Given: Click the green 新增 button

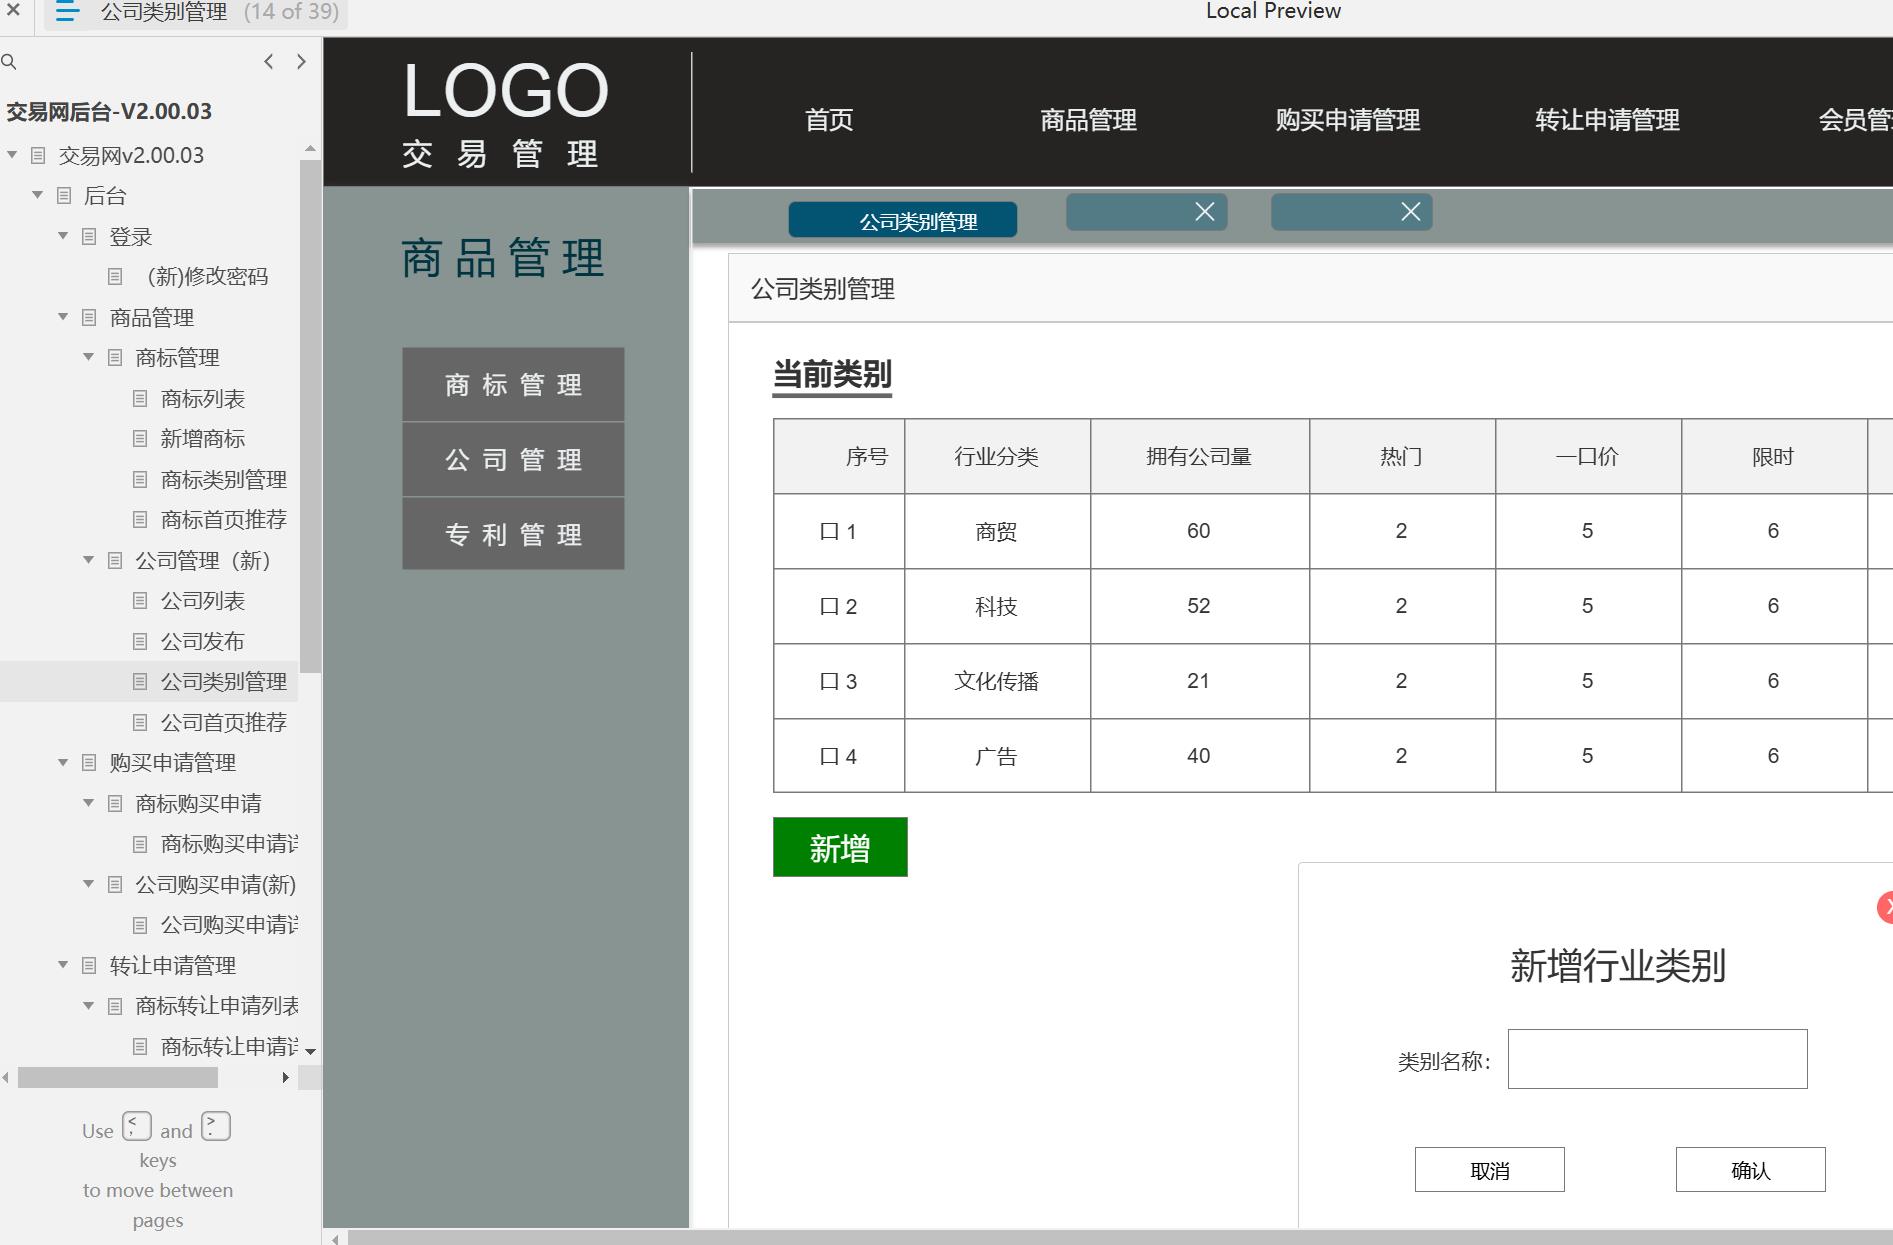Looking at the screenshot, I should pyautogui.click(x=840, y=847).
